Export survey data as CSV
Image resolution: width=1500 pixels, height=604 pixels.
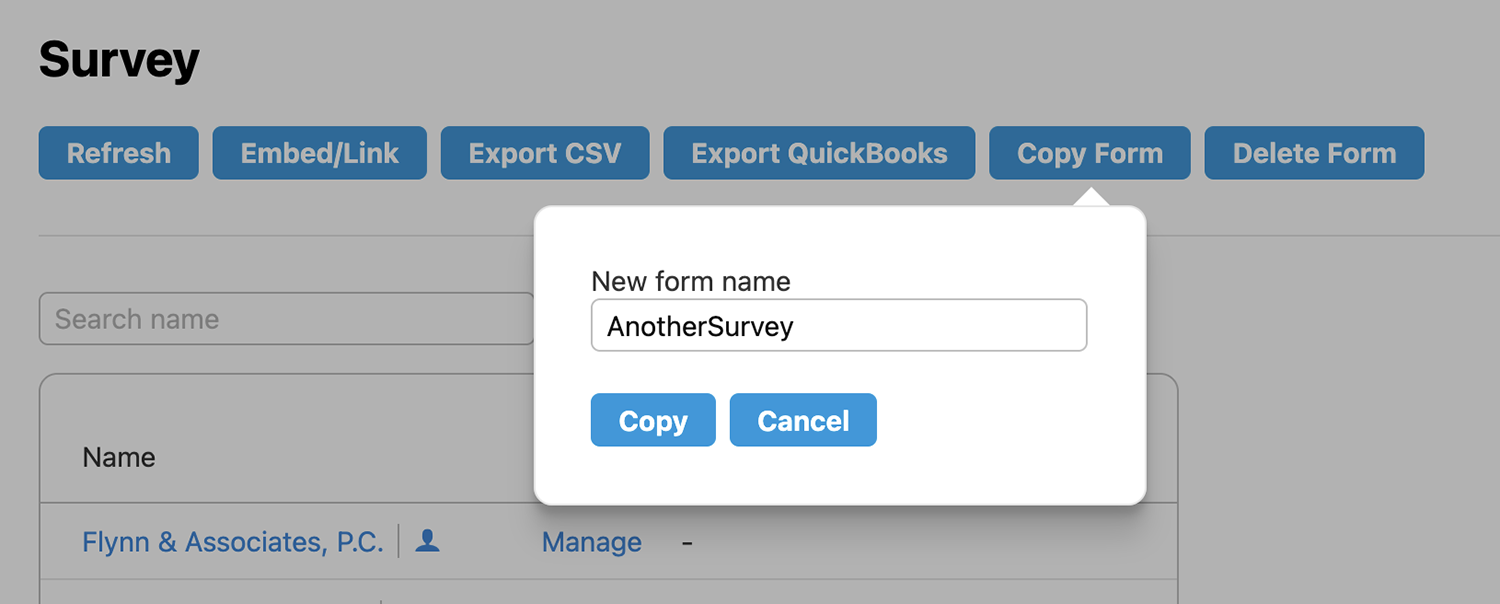click(x=545, y=153)
